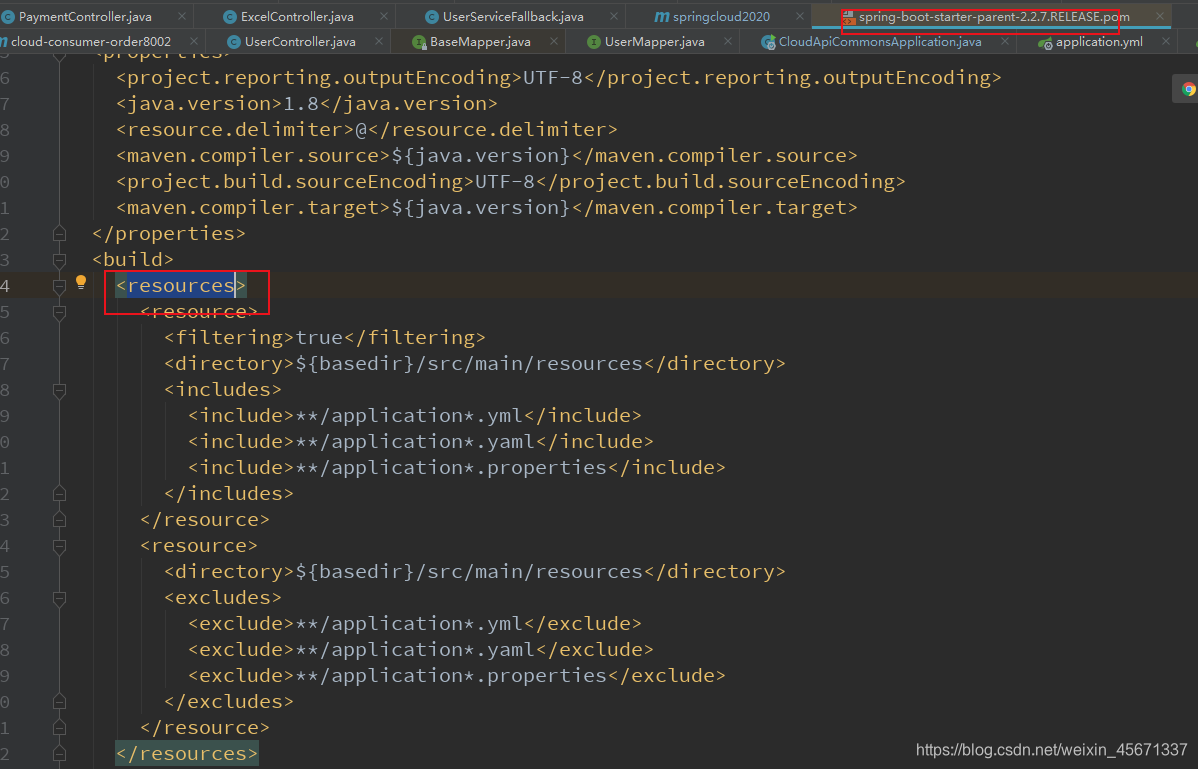Close the cloud-consumer-order8002 tab
Screen dimensions: 1198x769
193,41
